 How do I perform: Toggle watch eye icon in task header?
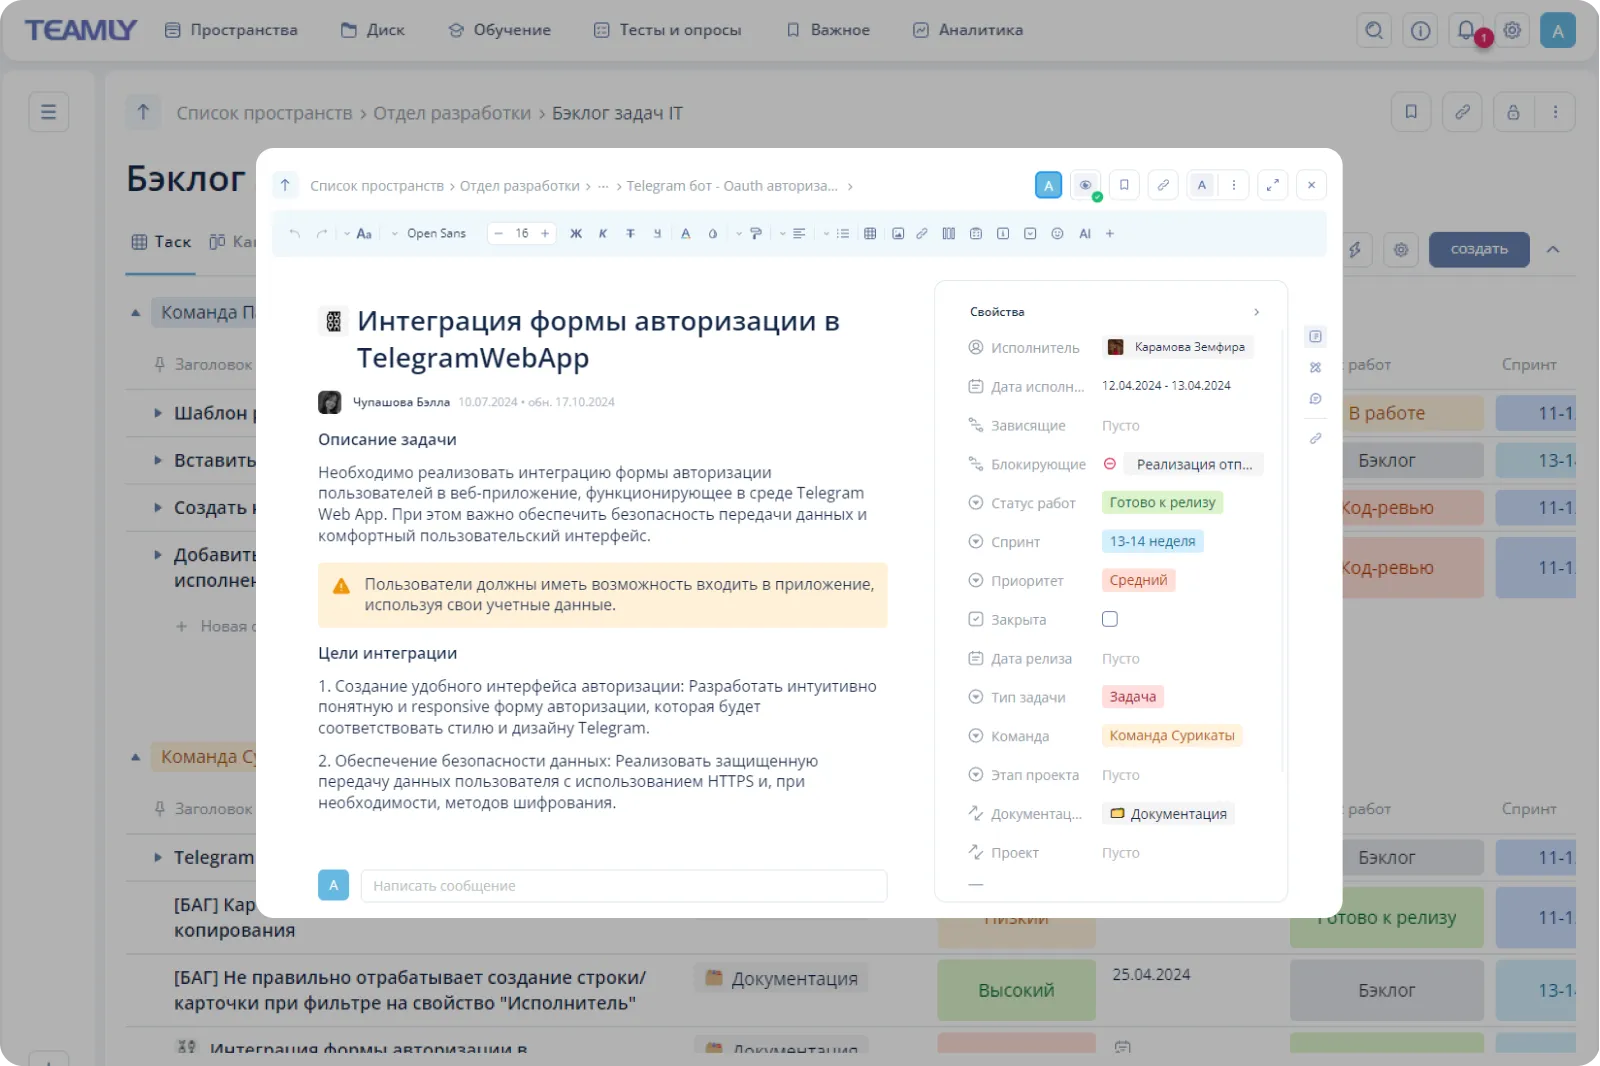pos(1086,185)
